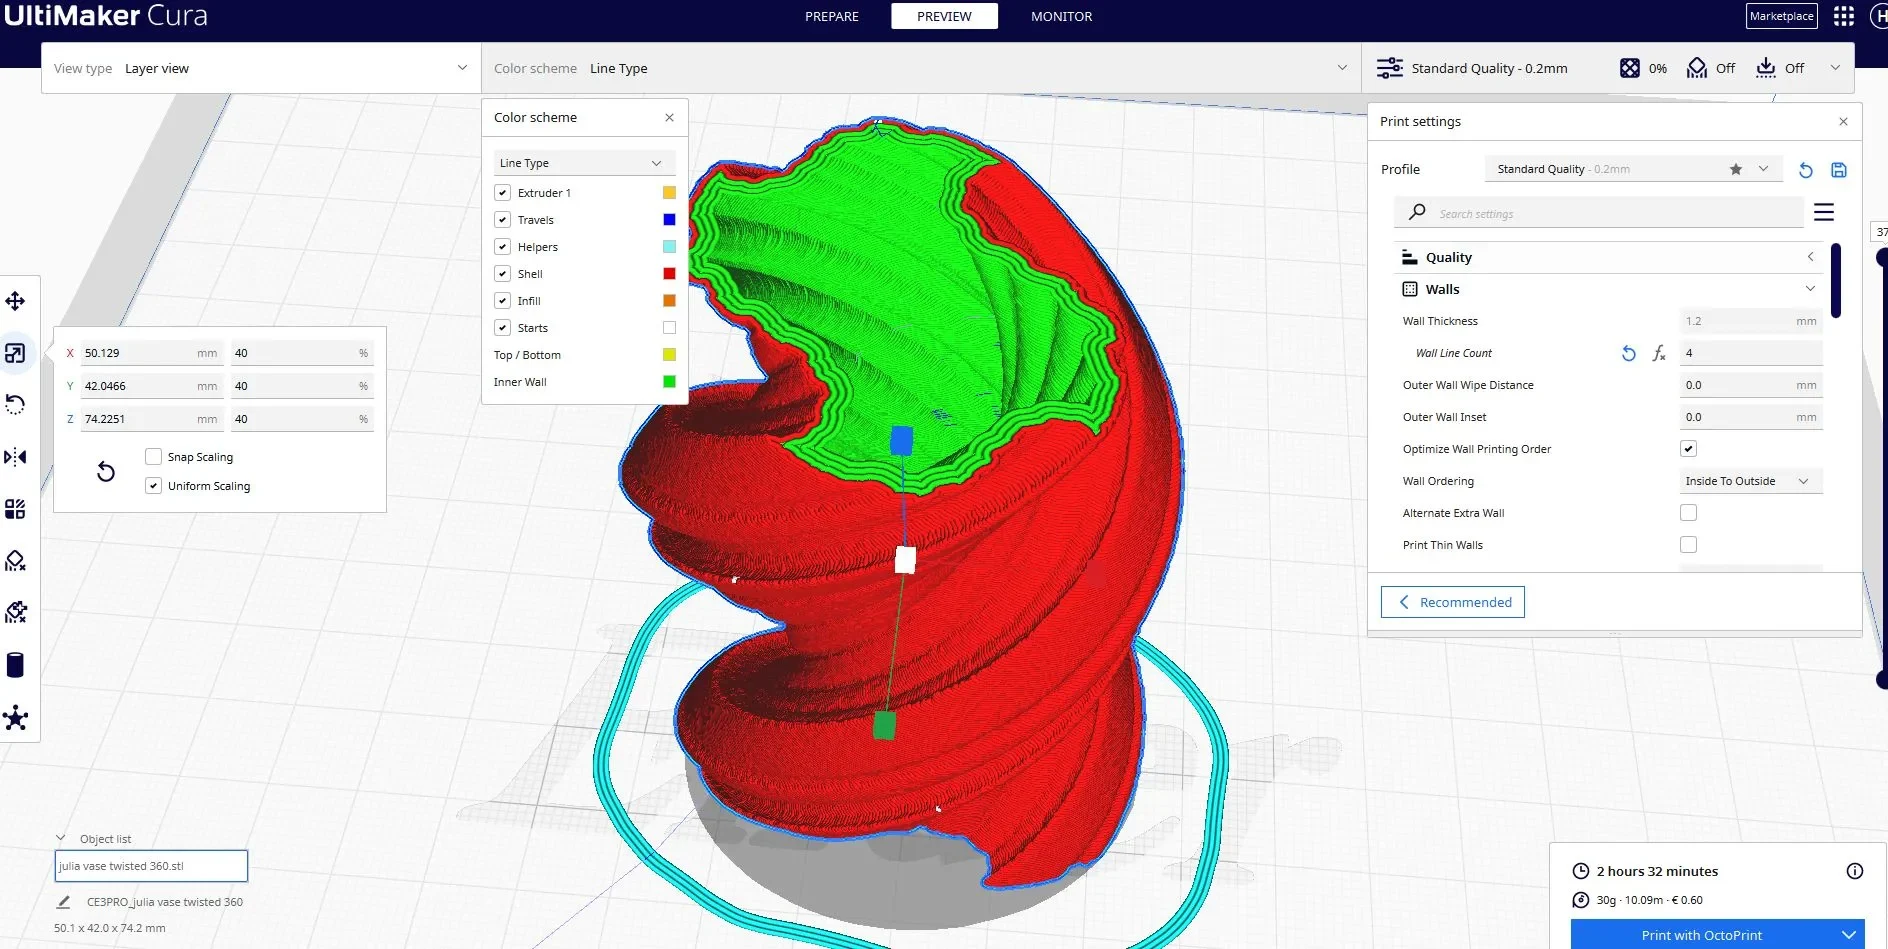Switch to the MONITOR stage

[1062, 16]
